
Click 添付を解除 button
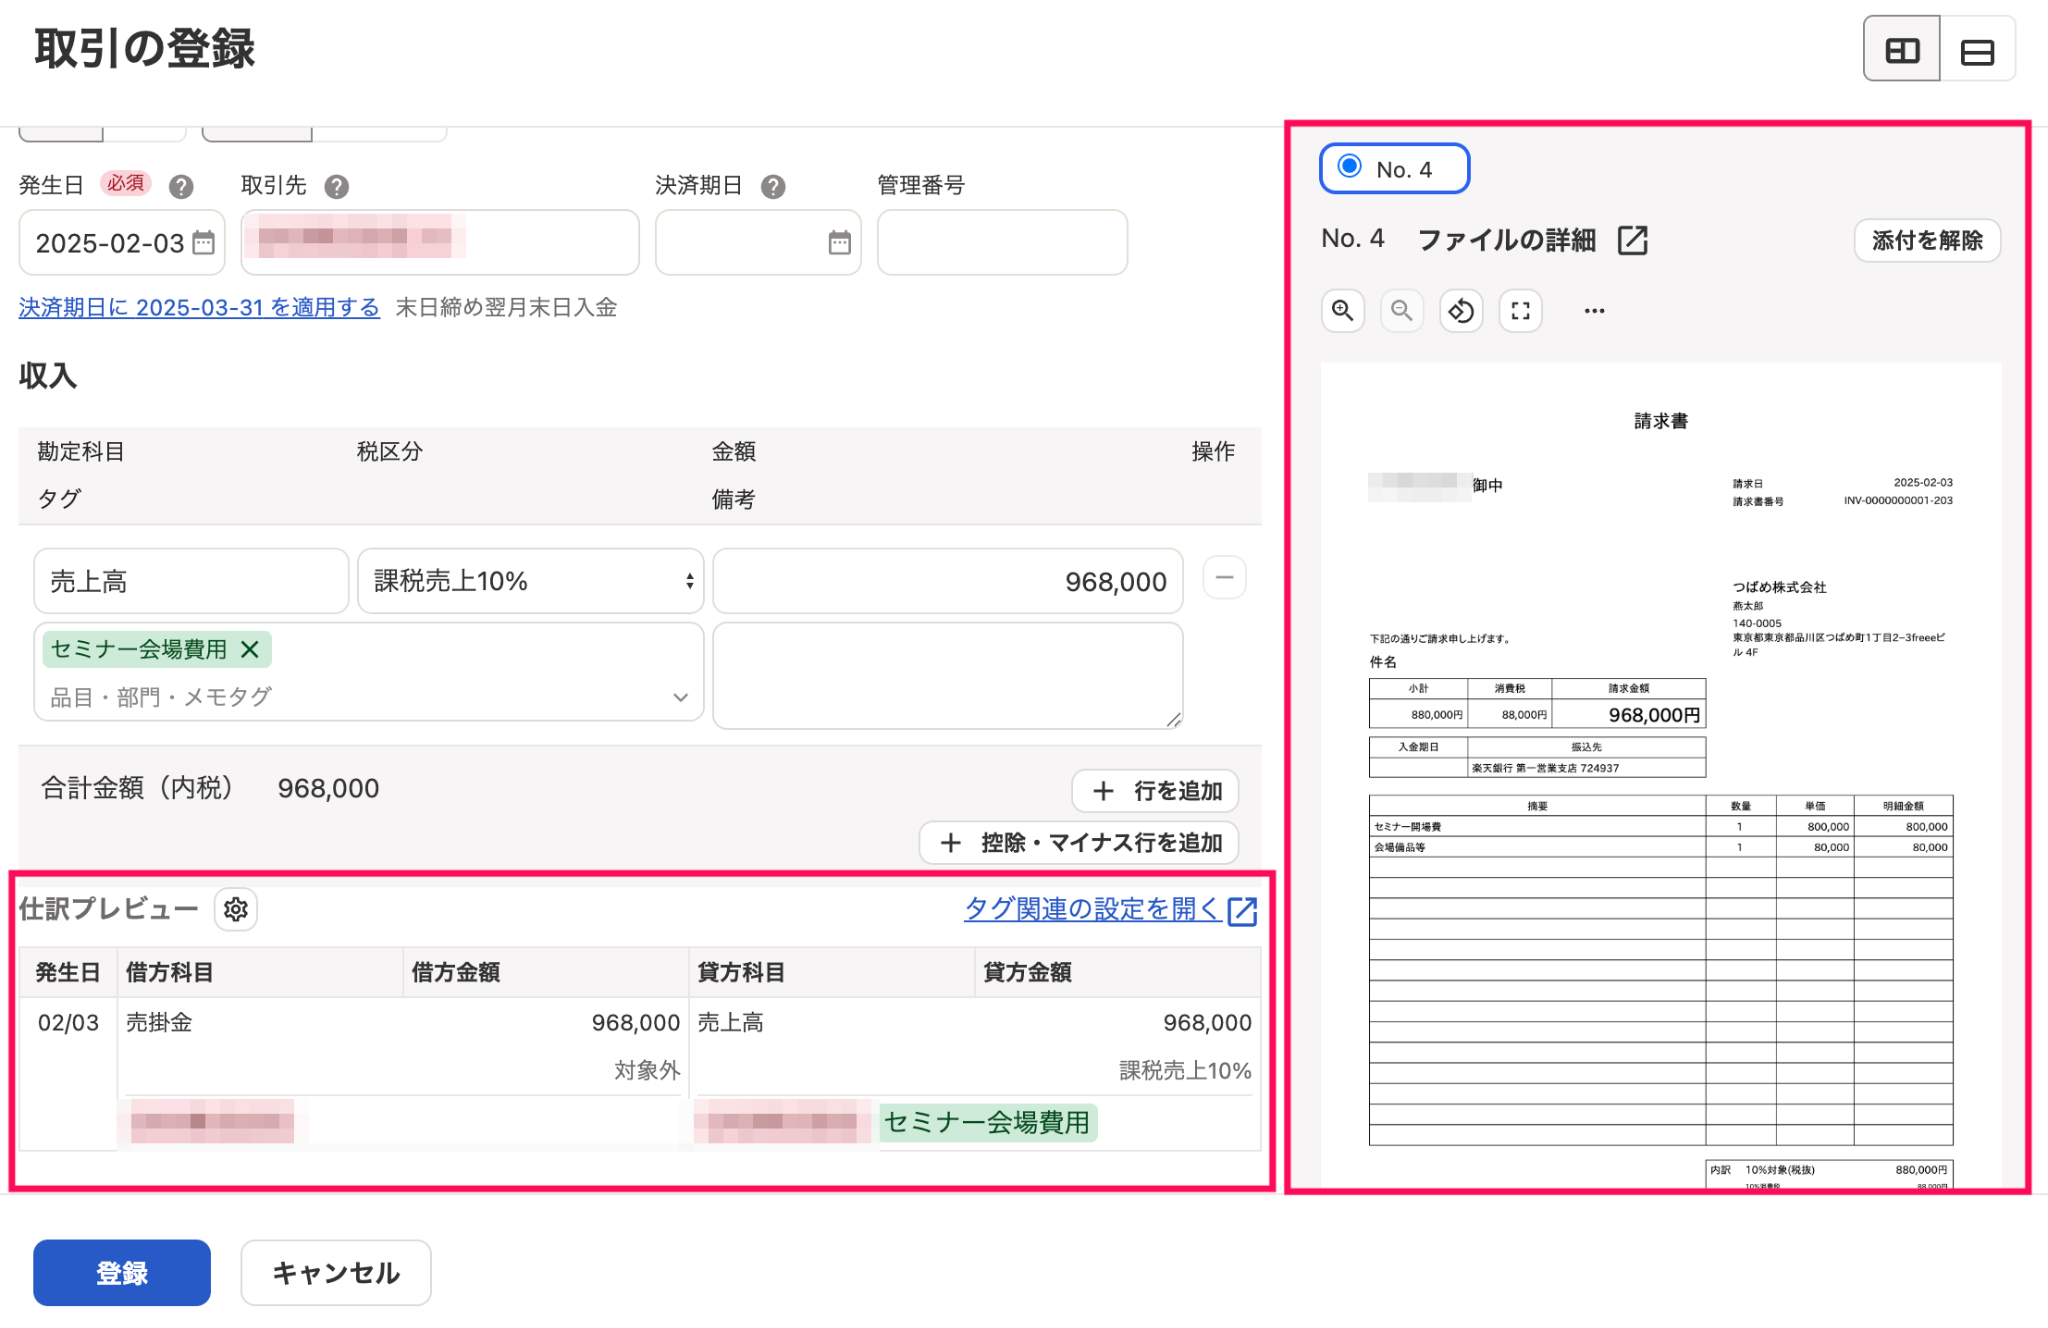pos(1927,241)
